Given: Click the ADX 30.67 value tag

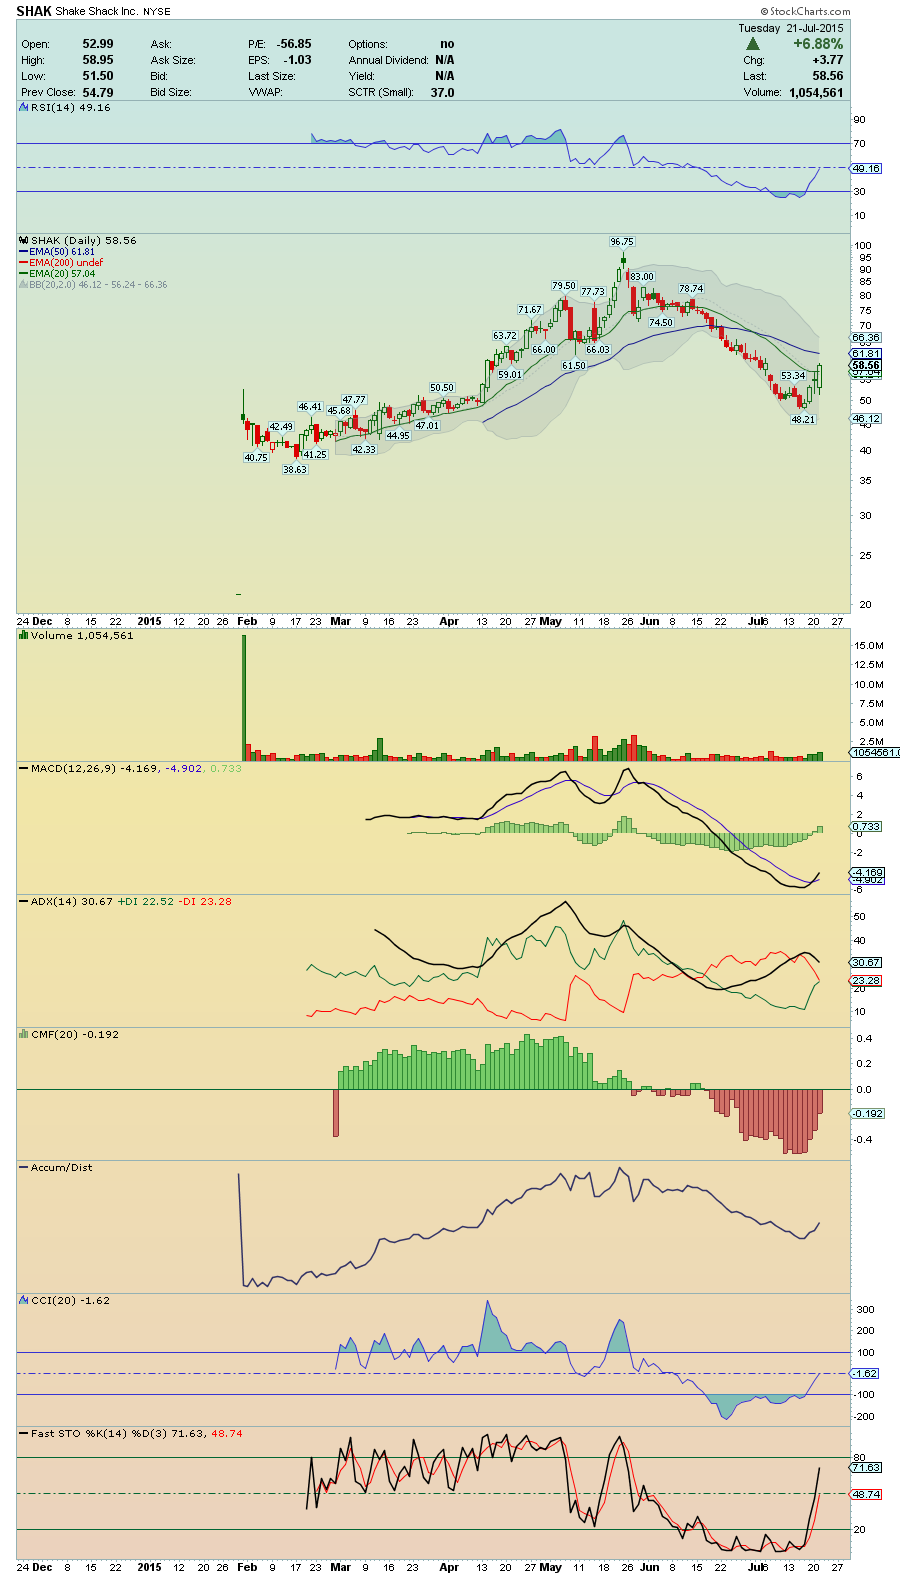Looking at the screenshot, I should click(x=866, y=962).
